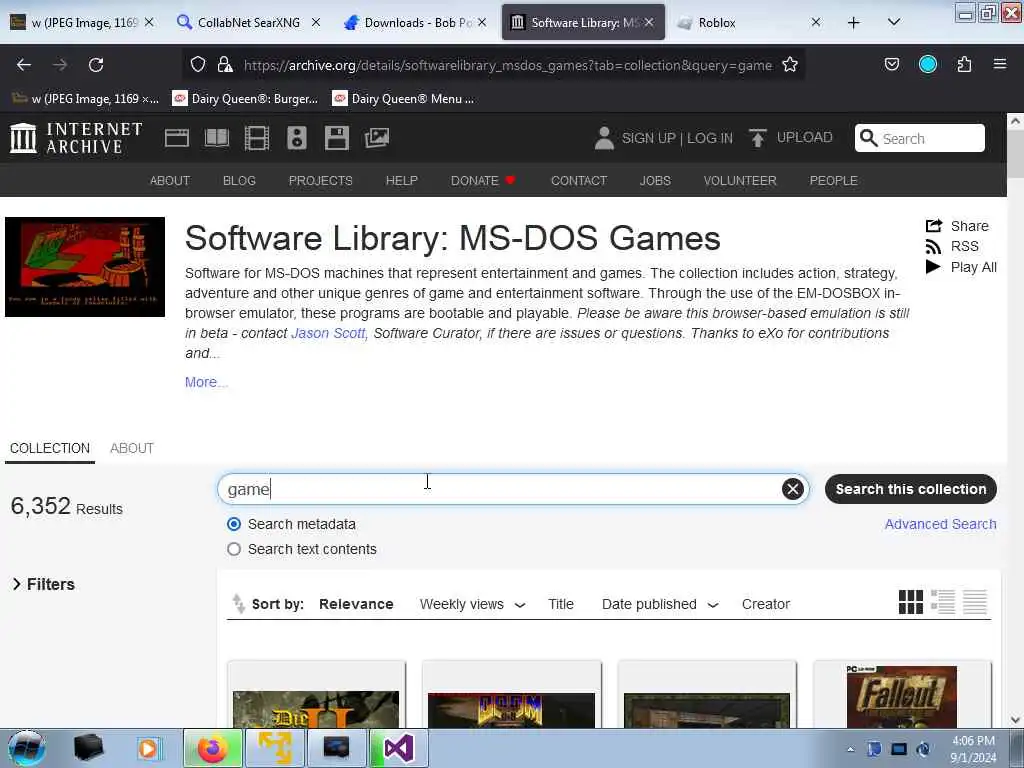Switch to extended list view

[942, 602]
